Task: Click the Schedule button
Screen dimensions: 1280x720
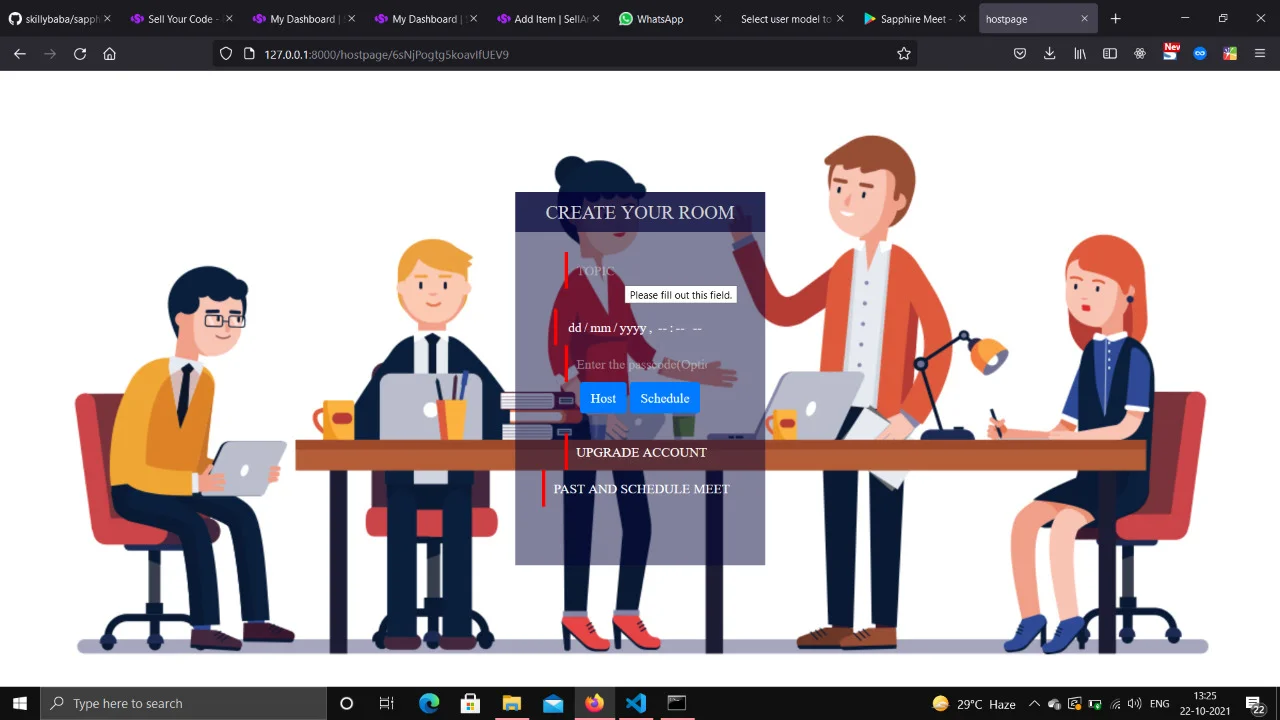Action: 665,398
